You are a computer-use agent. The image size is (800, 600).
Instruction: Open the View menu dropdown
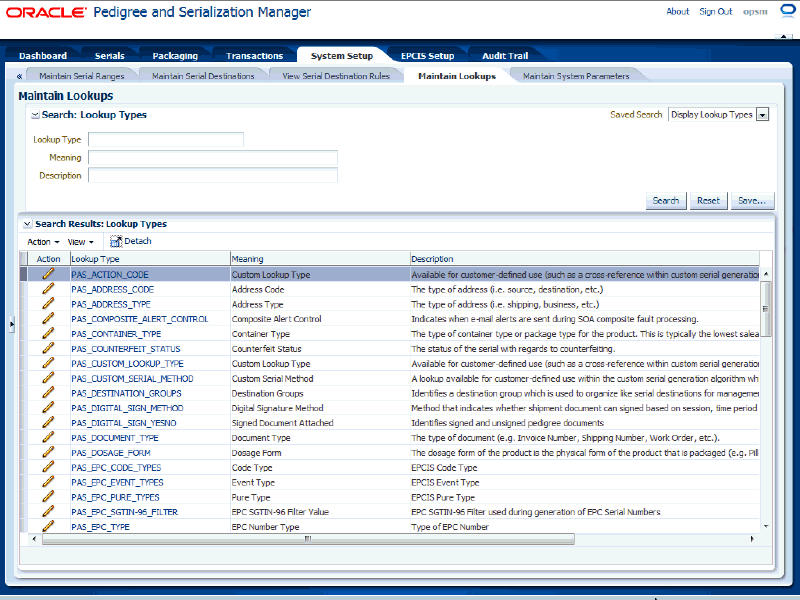[x=81, y=242]
